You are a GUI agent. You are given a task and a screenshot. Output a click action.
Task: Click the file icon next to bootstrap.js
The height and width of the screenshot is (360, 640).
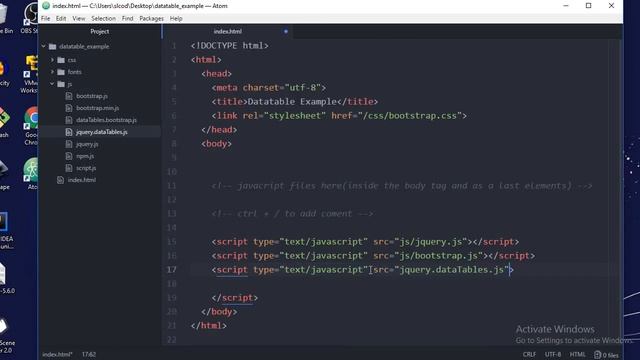point(69,96)
